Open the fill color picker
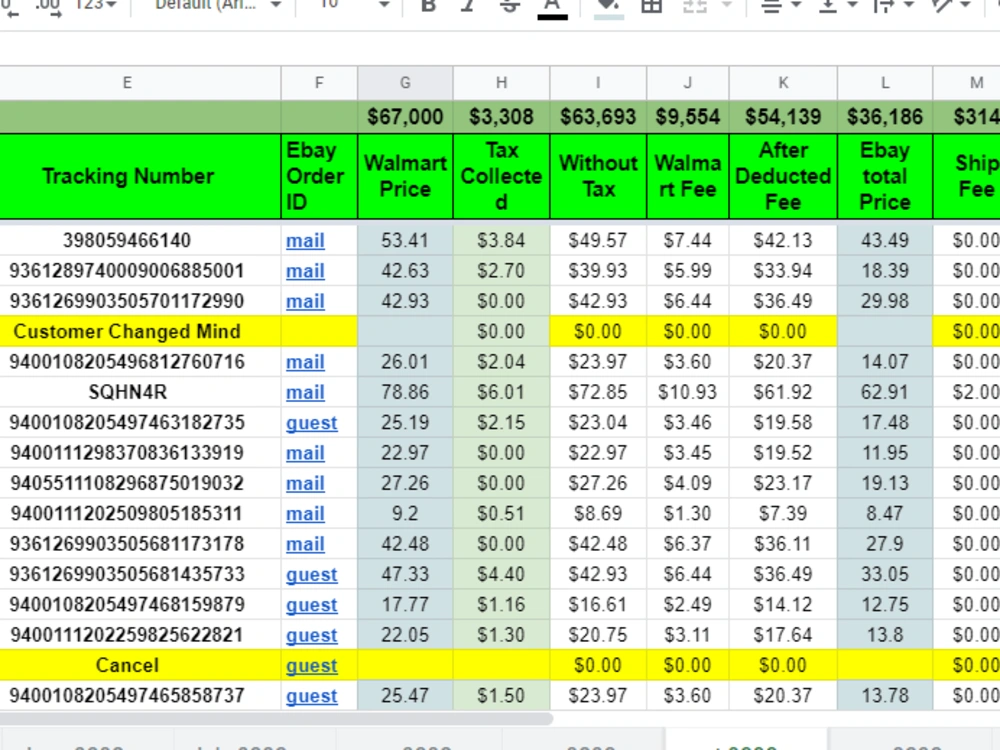This screenshot has height=750, width=1000. (608, 8)
